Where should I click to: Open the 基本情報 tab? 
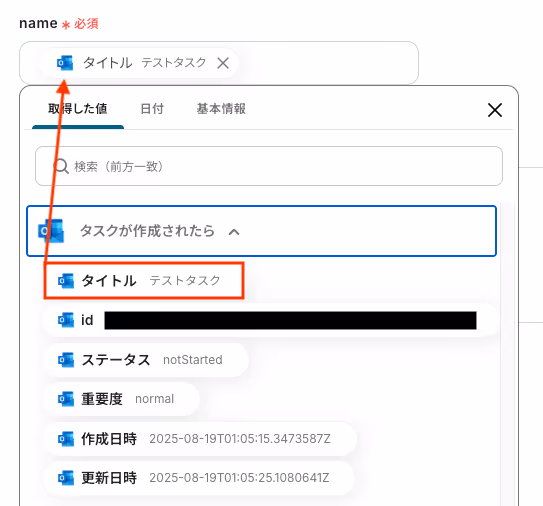(221, 109)
